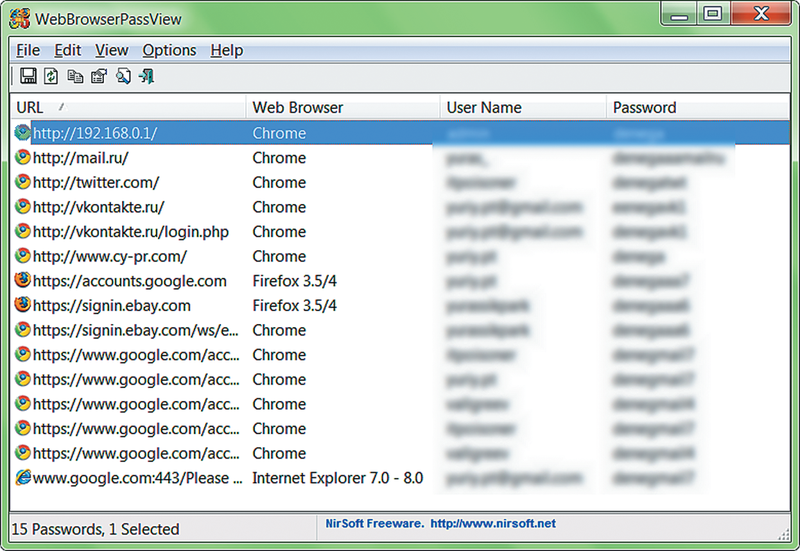The image size is (800, 551).
Task: Refresh the password list via toolbar icon
Action: click(x=51, y=76)
